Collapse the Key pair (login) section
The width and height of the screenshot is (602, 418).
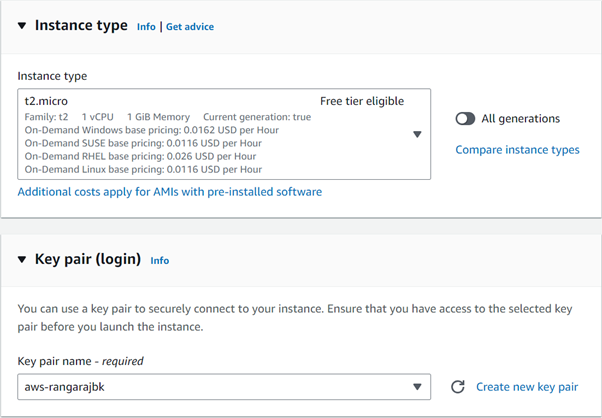[22, 260]
